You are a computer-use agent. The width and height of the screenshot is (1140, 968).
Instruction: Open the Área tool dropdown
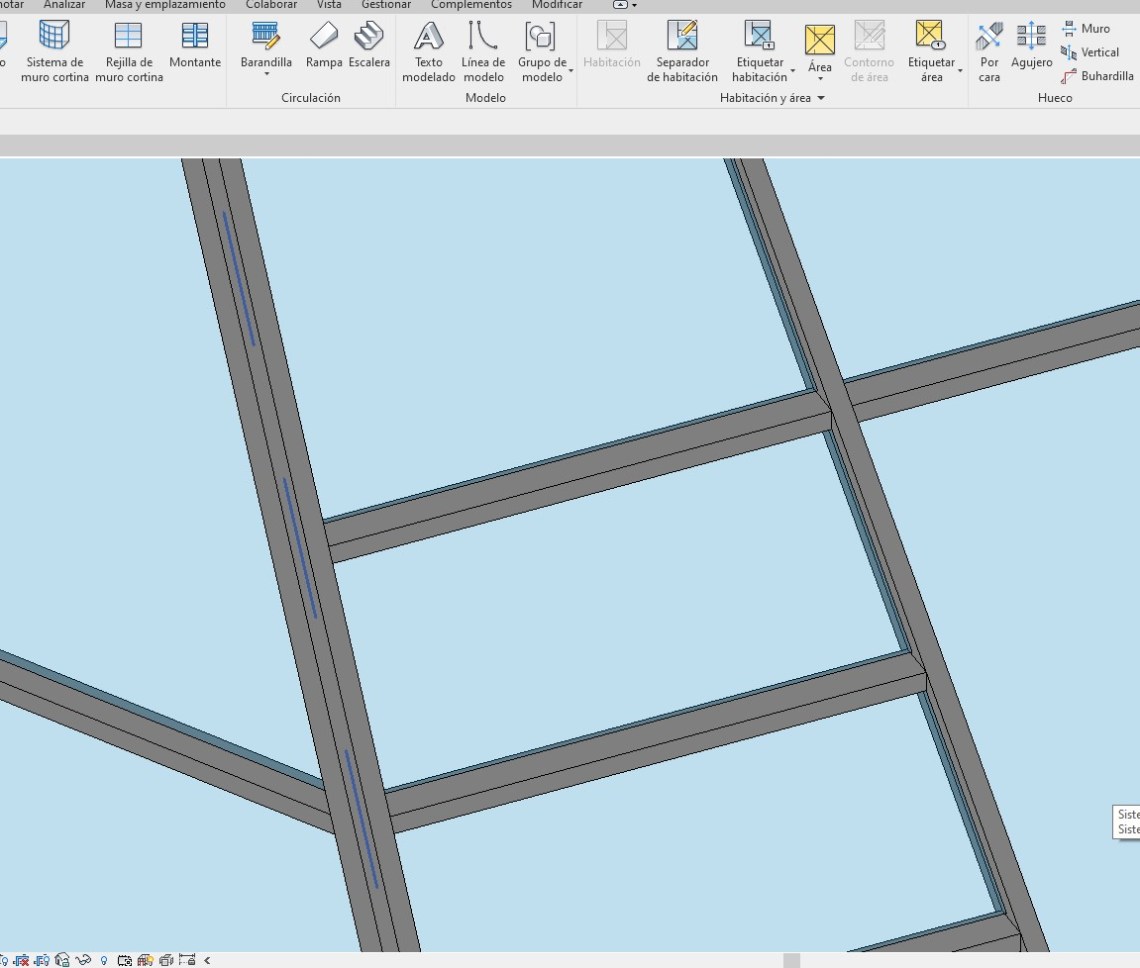[x=819, y=79]
